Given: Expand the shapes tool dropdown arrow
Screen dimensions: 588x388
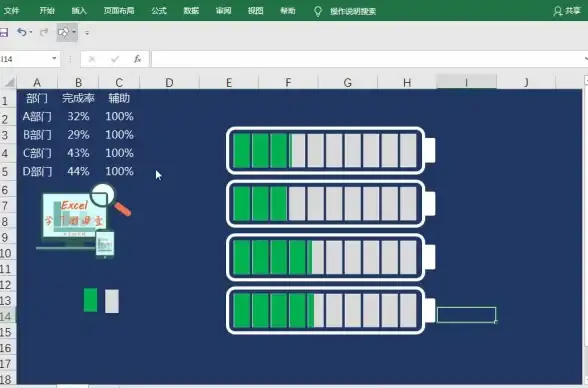Looking at the screenshot, I should 74,32.
